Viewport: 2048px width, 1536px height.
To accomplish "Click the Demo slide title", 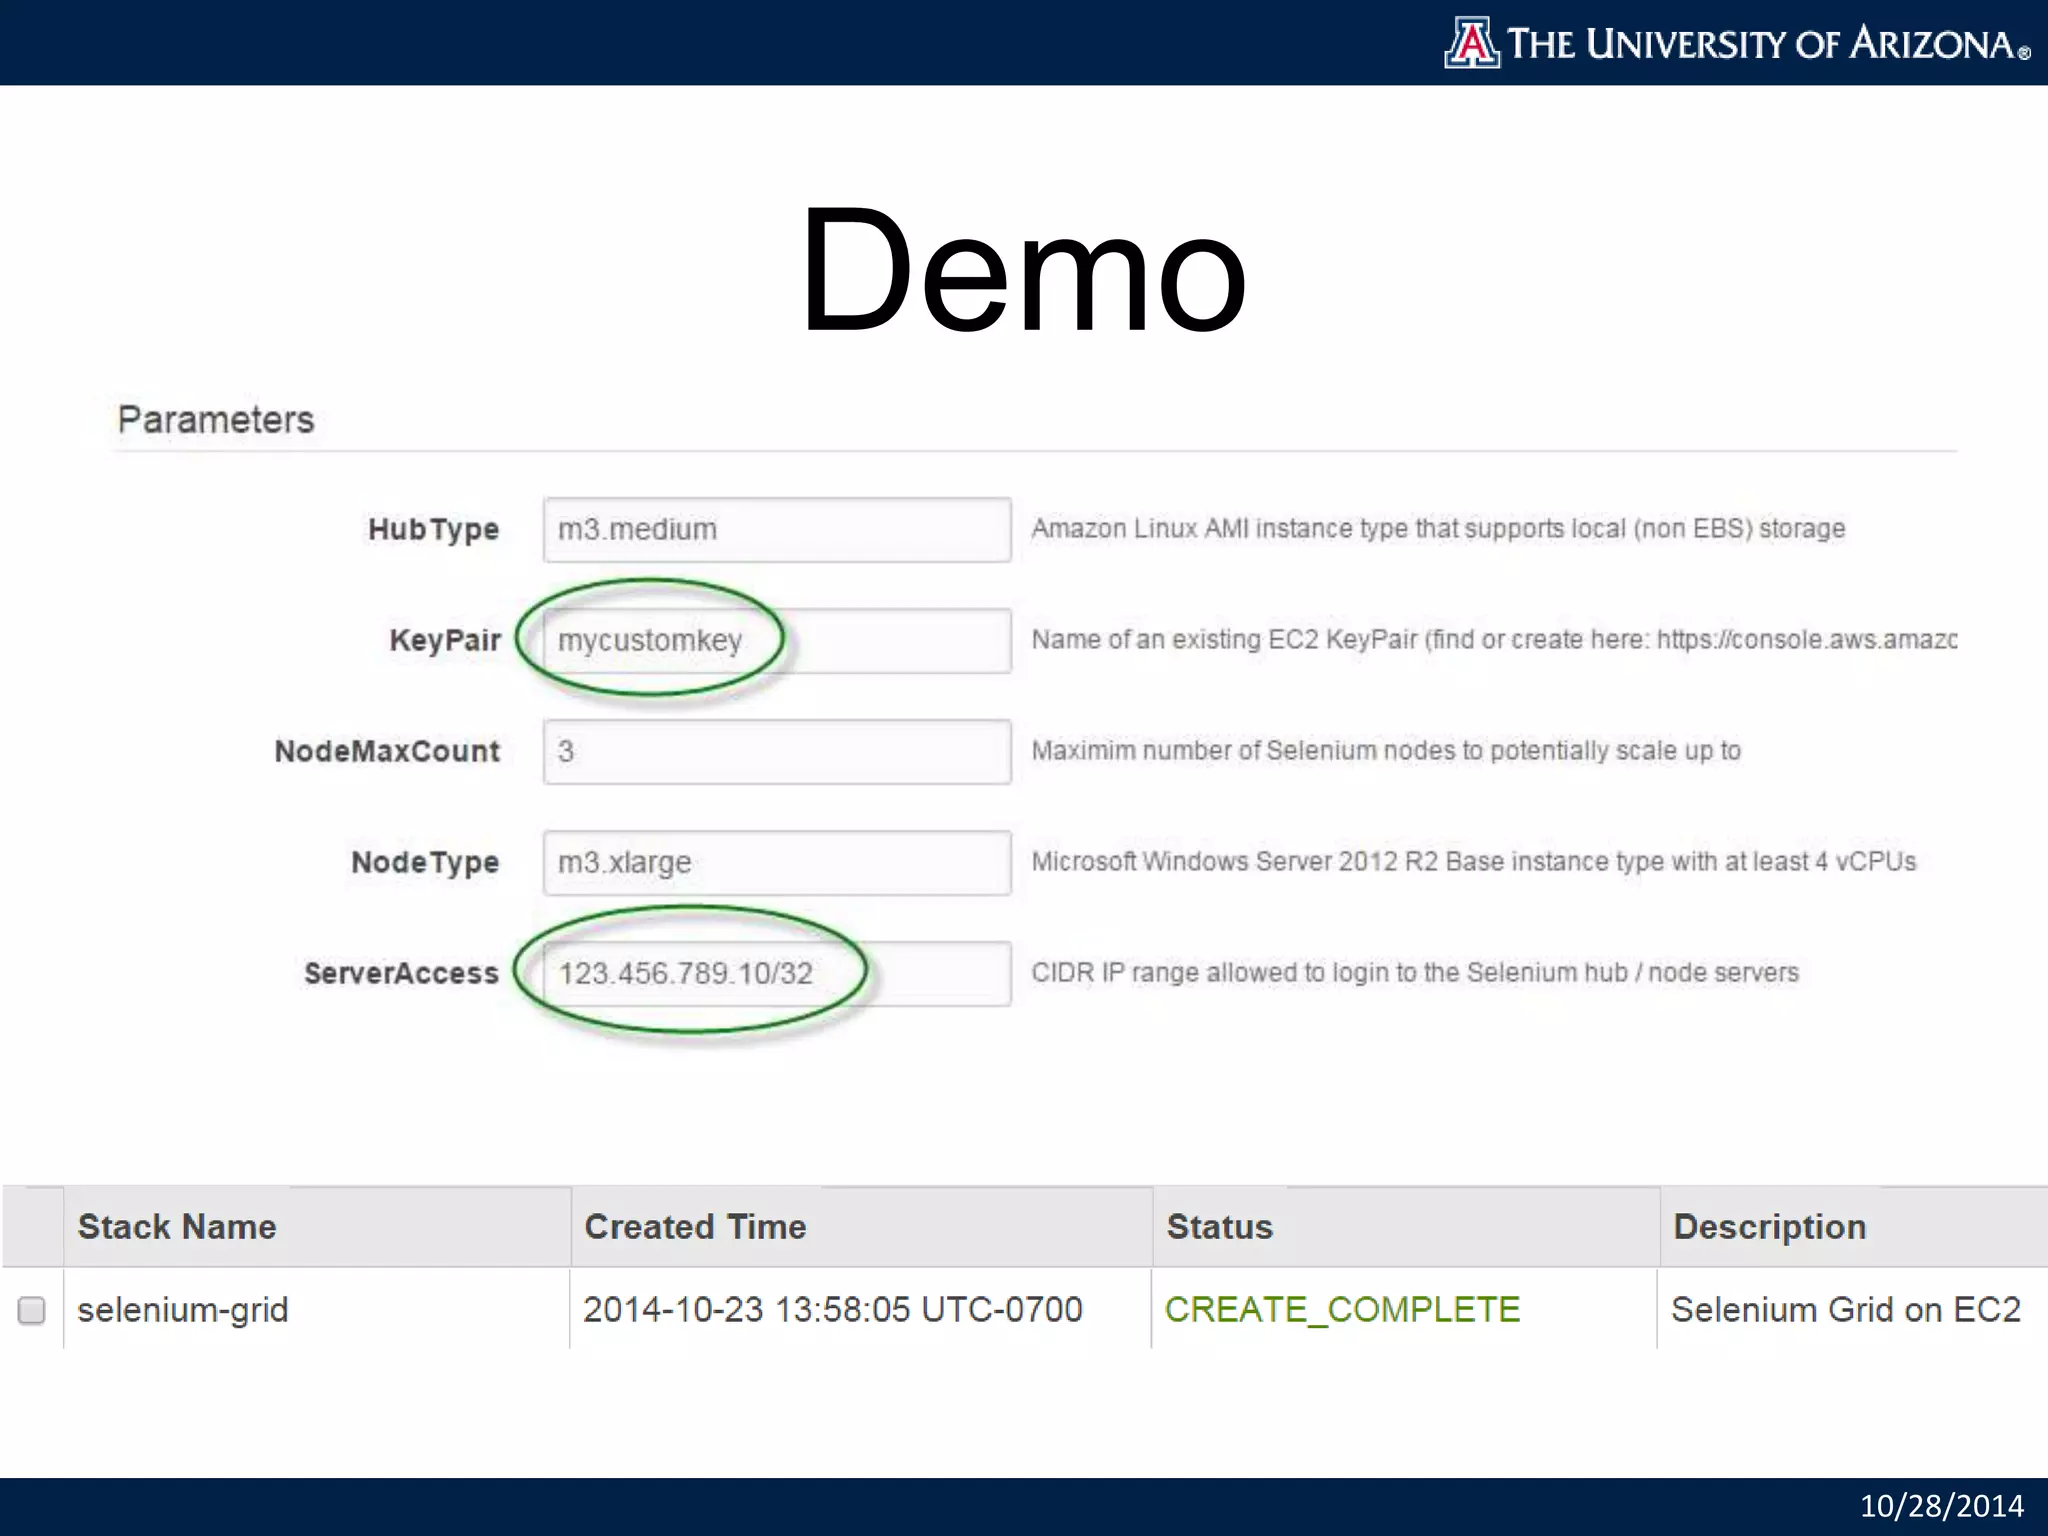I will click(1024, 270).
